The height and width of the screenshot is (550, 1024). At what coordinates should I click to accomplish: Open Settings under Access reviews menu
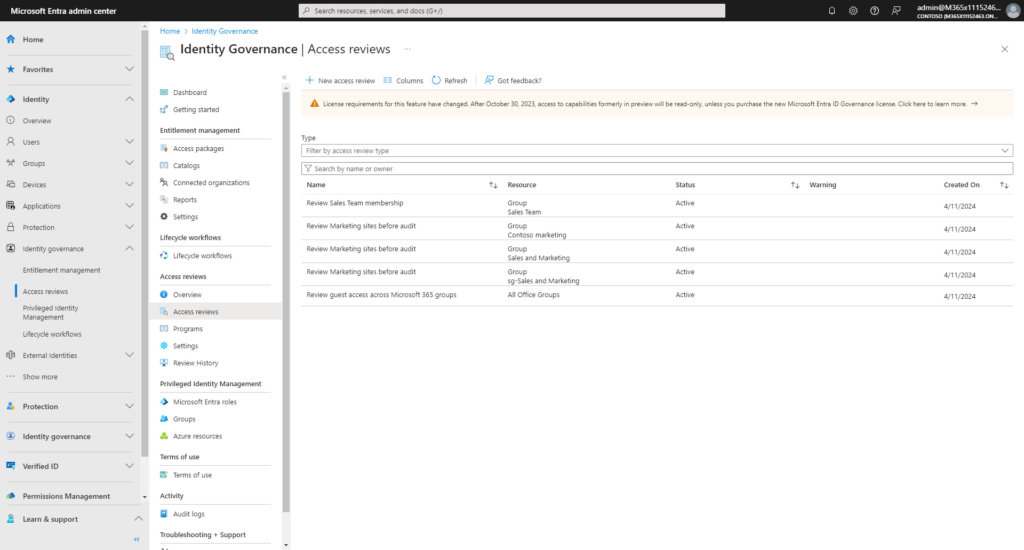click(x=185, y=346)
